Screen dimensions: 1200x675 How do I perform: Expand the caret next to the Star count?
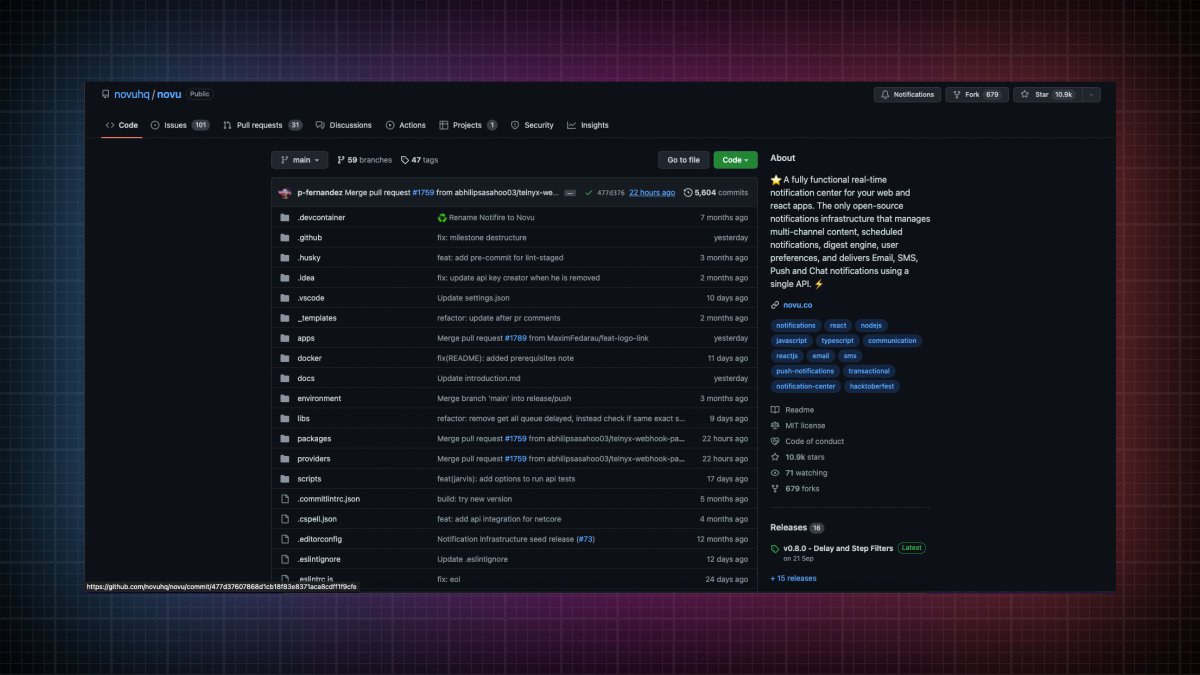(x=1092, y=94)
